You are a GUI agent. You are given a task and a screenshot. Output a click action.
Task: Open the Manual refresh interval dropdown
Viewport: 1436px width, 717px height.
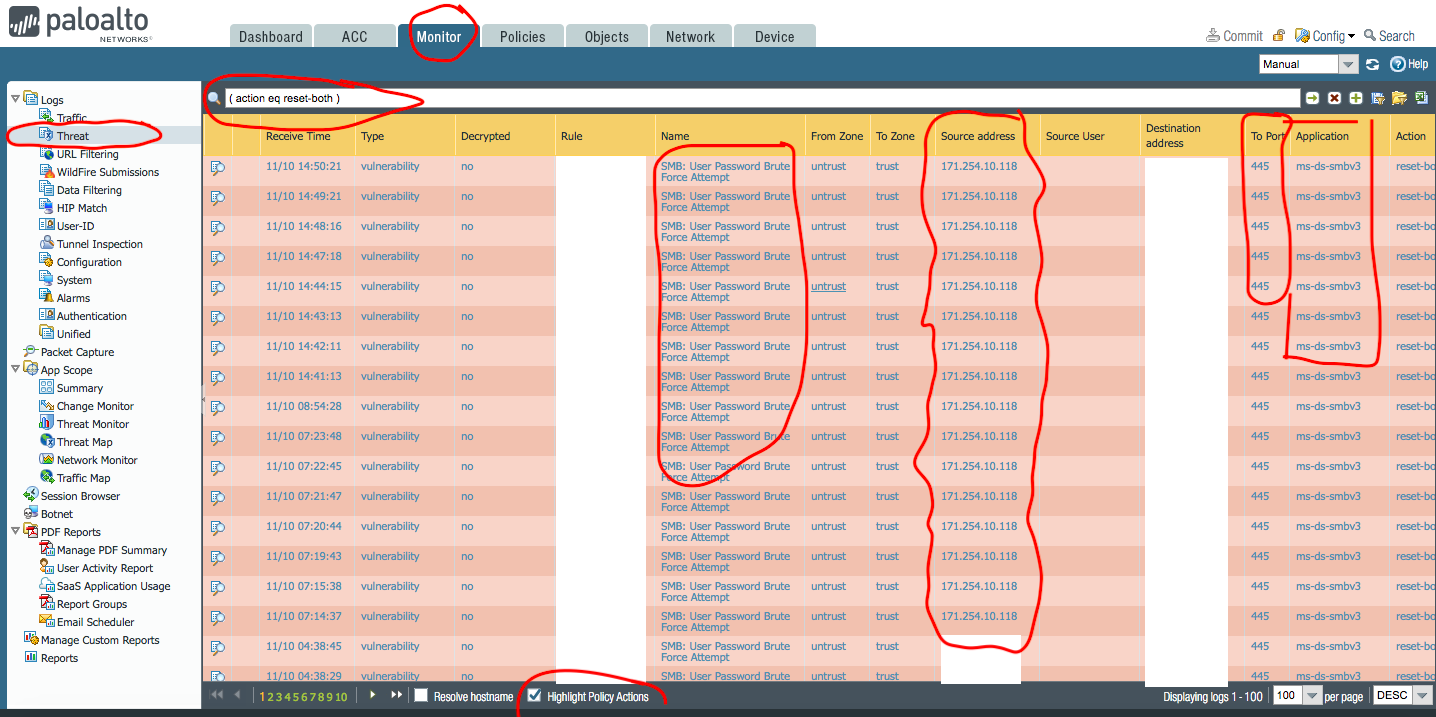pos(1348,64)
